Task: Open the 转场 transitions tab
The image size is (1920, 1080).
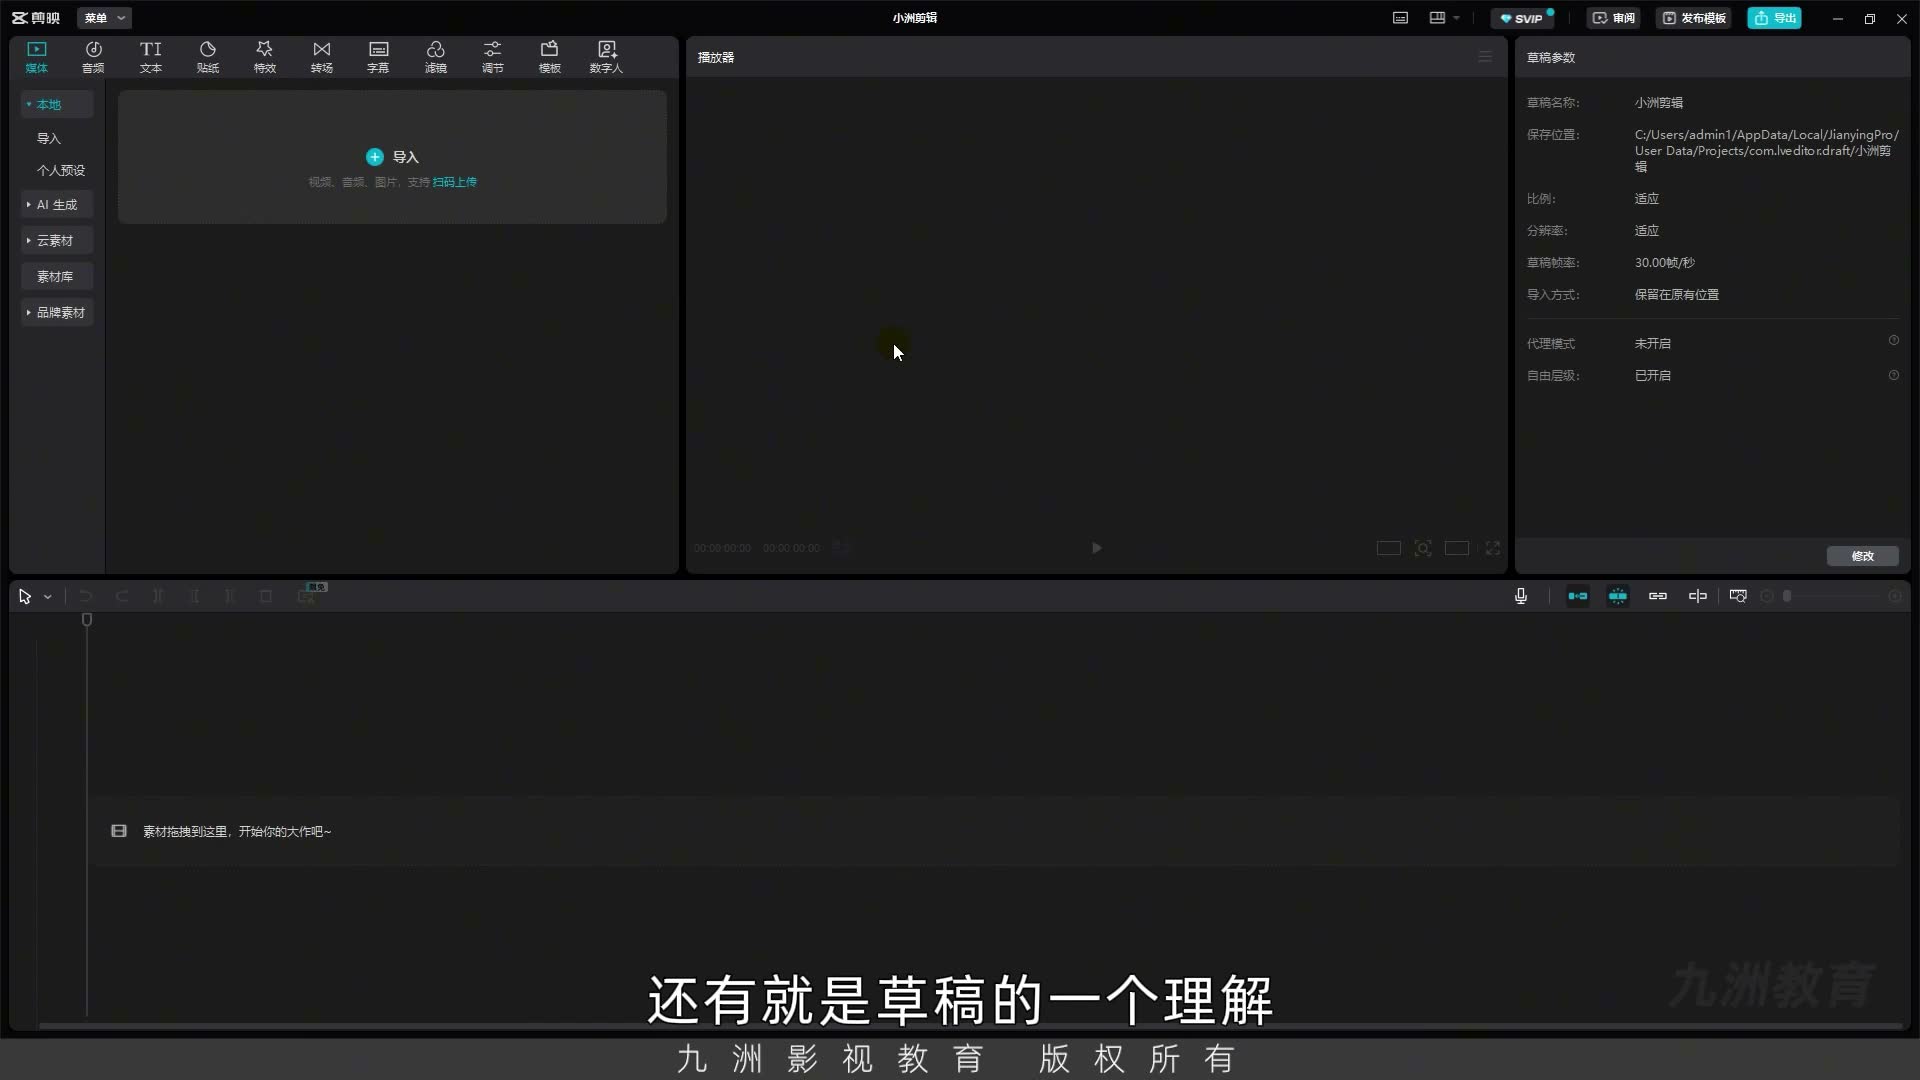Action: 321,57
